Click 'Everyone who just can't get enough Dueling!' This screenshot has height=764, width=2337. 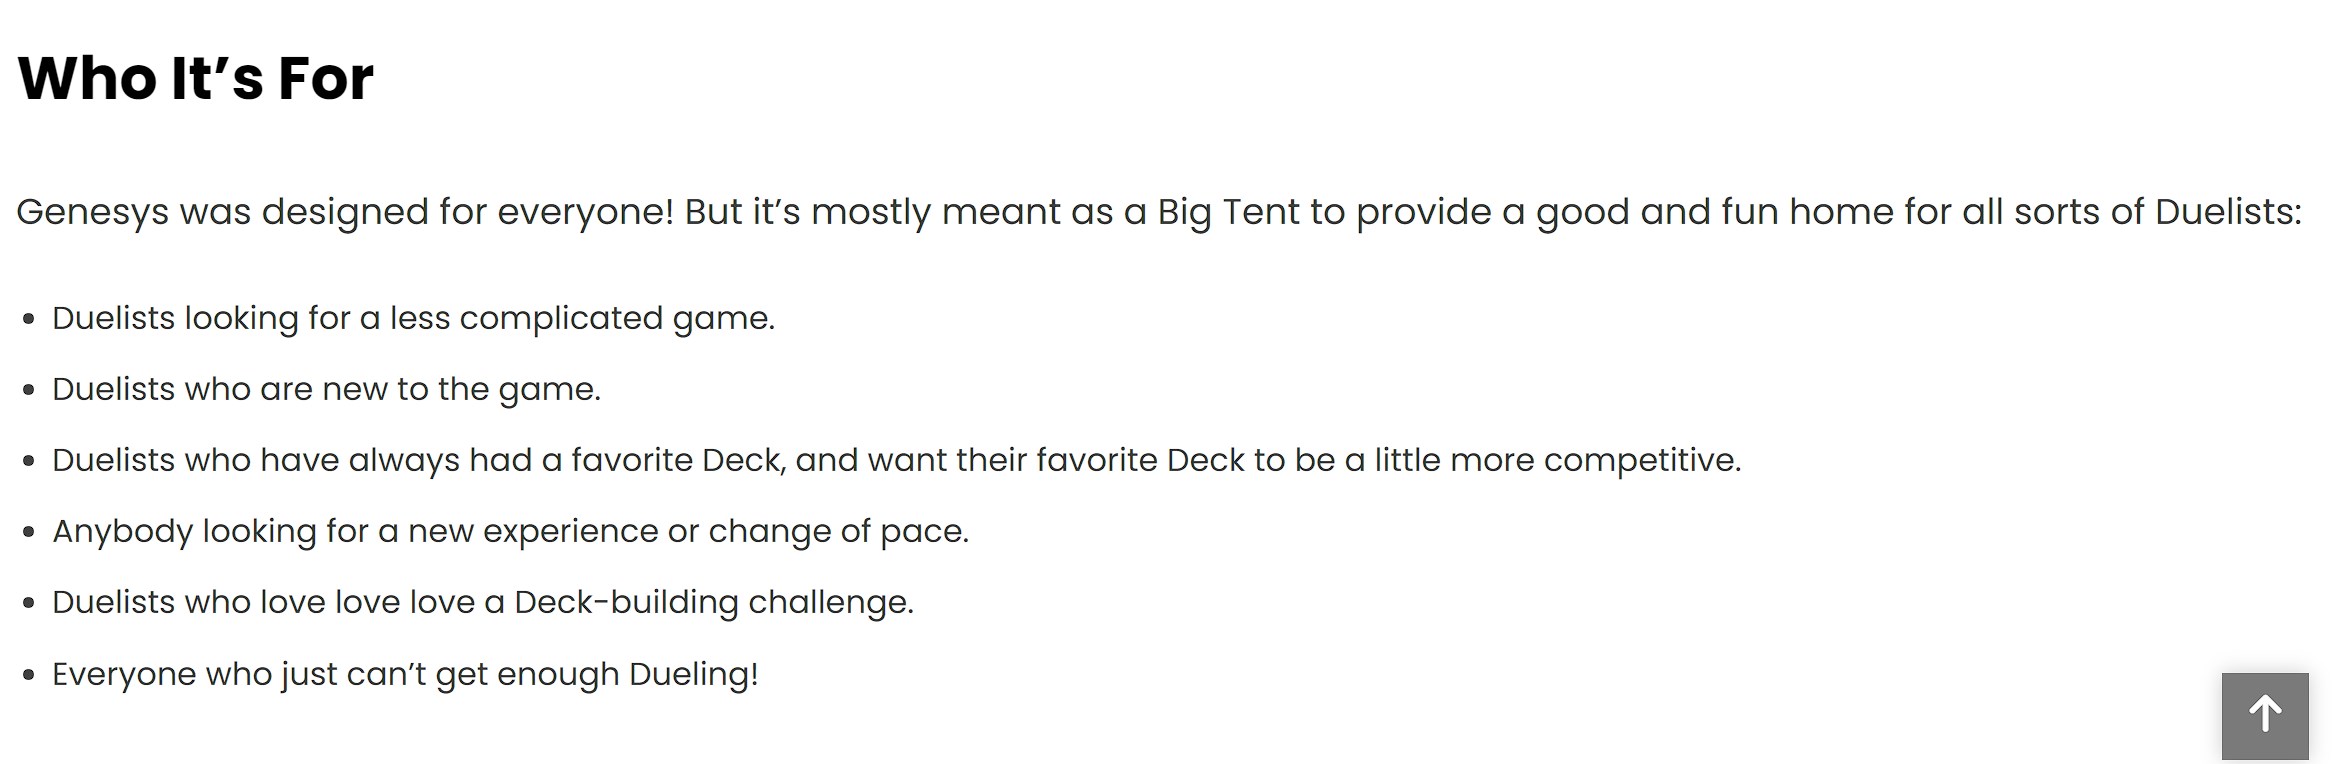pos(406,674)
